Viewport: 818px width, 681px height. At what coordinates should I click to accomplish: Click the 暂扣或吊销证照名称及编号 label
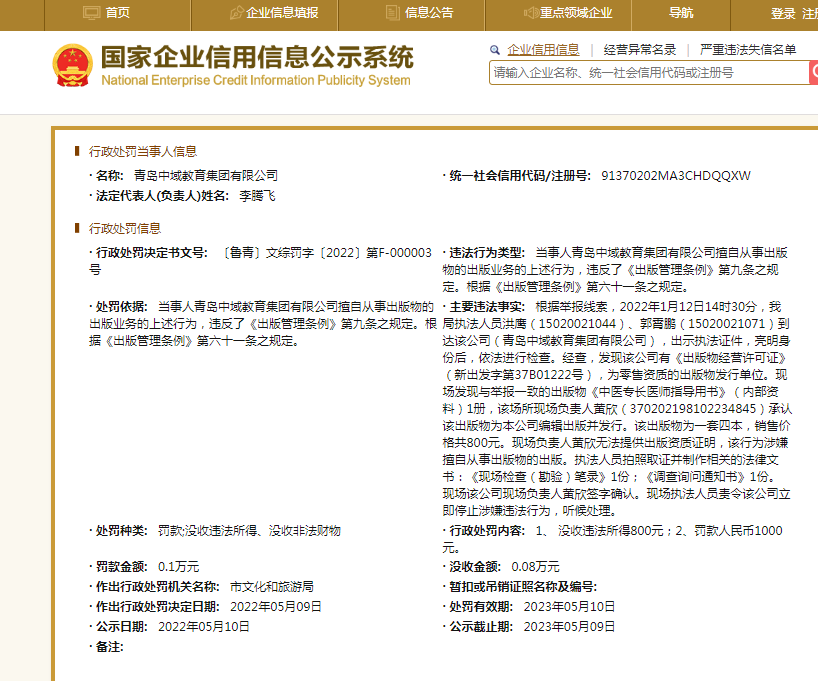coord(523,587)
